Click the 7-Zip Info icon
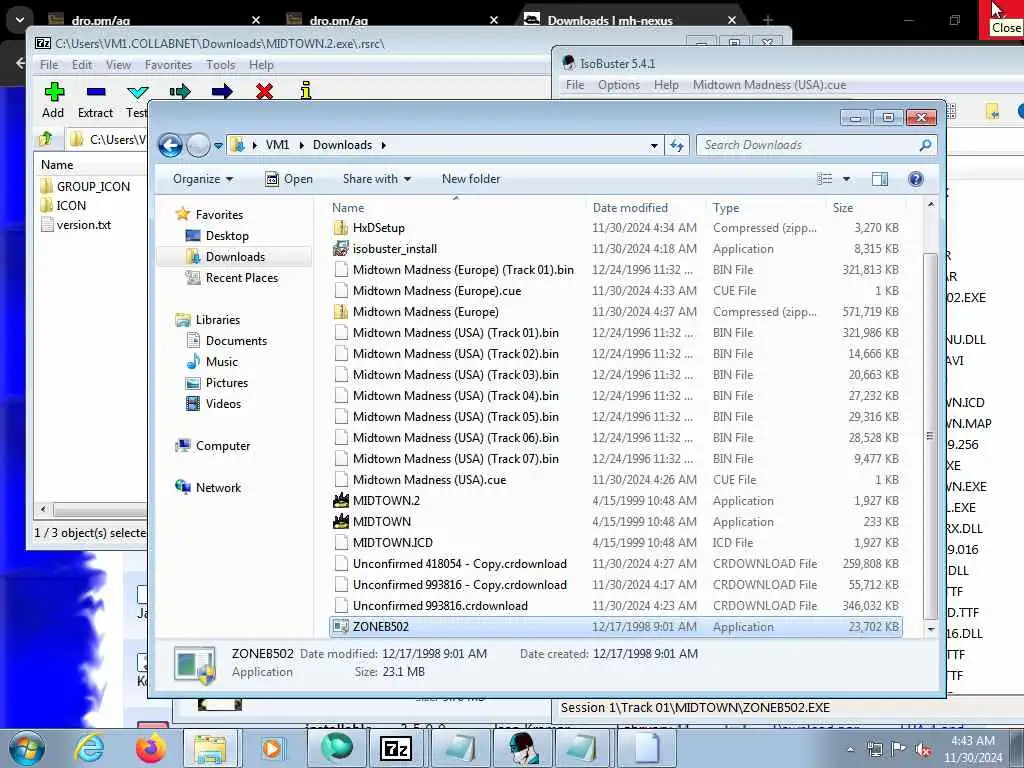The image size is (1024, 768). (306, 91)
